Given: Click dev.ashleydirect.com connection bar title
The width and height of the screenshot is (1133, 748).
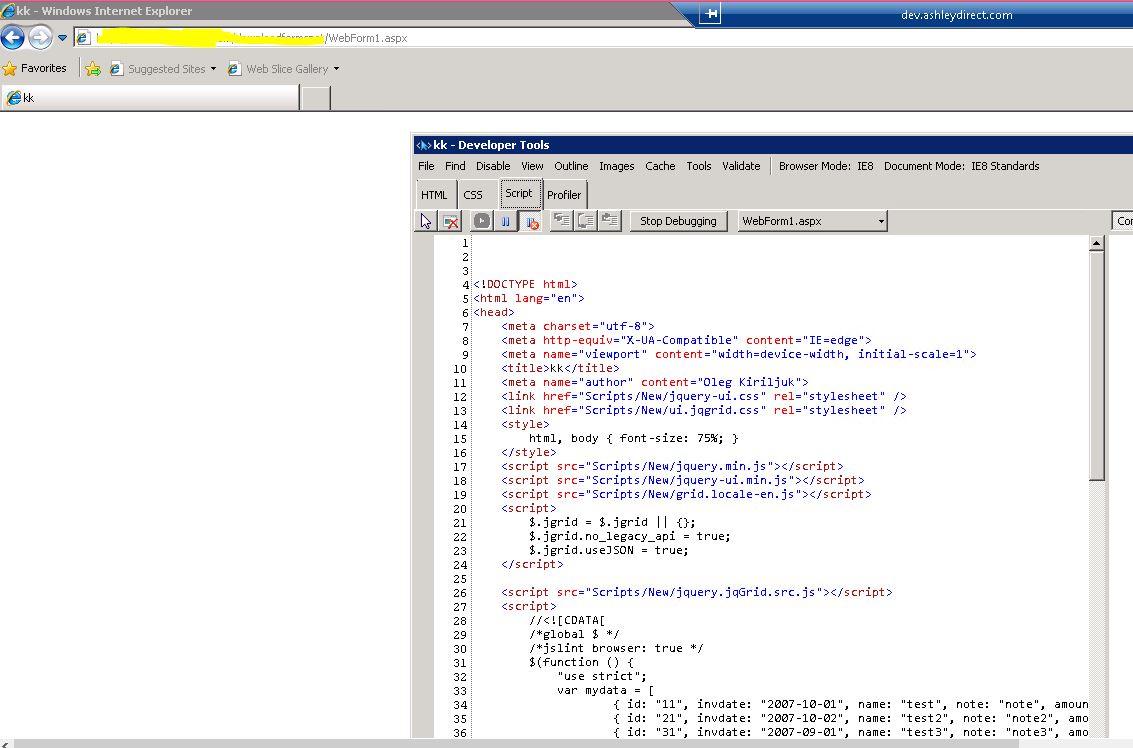Looking at the screenshot, I should (x=956, y=14).
